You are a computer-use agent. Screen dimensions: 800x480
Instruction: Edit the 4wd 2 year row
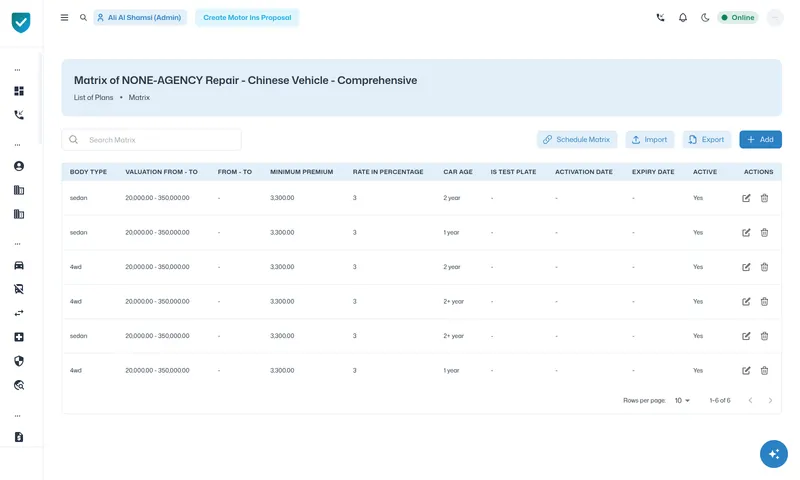746,267
